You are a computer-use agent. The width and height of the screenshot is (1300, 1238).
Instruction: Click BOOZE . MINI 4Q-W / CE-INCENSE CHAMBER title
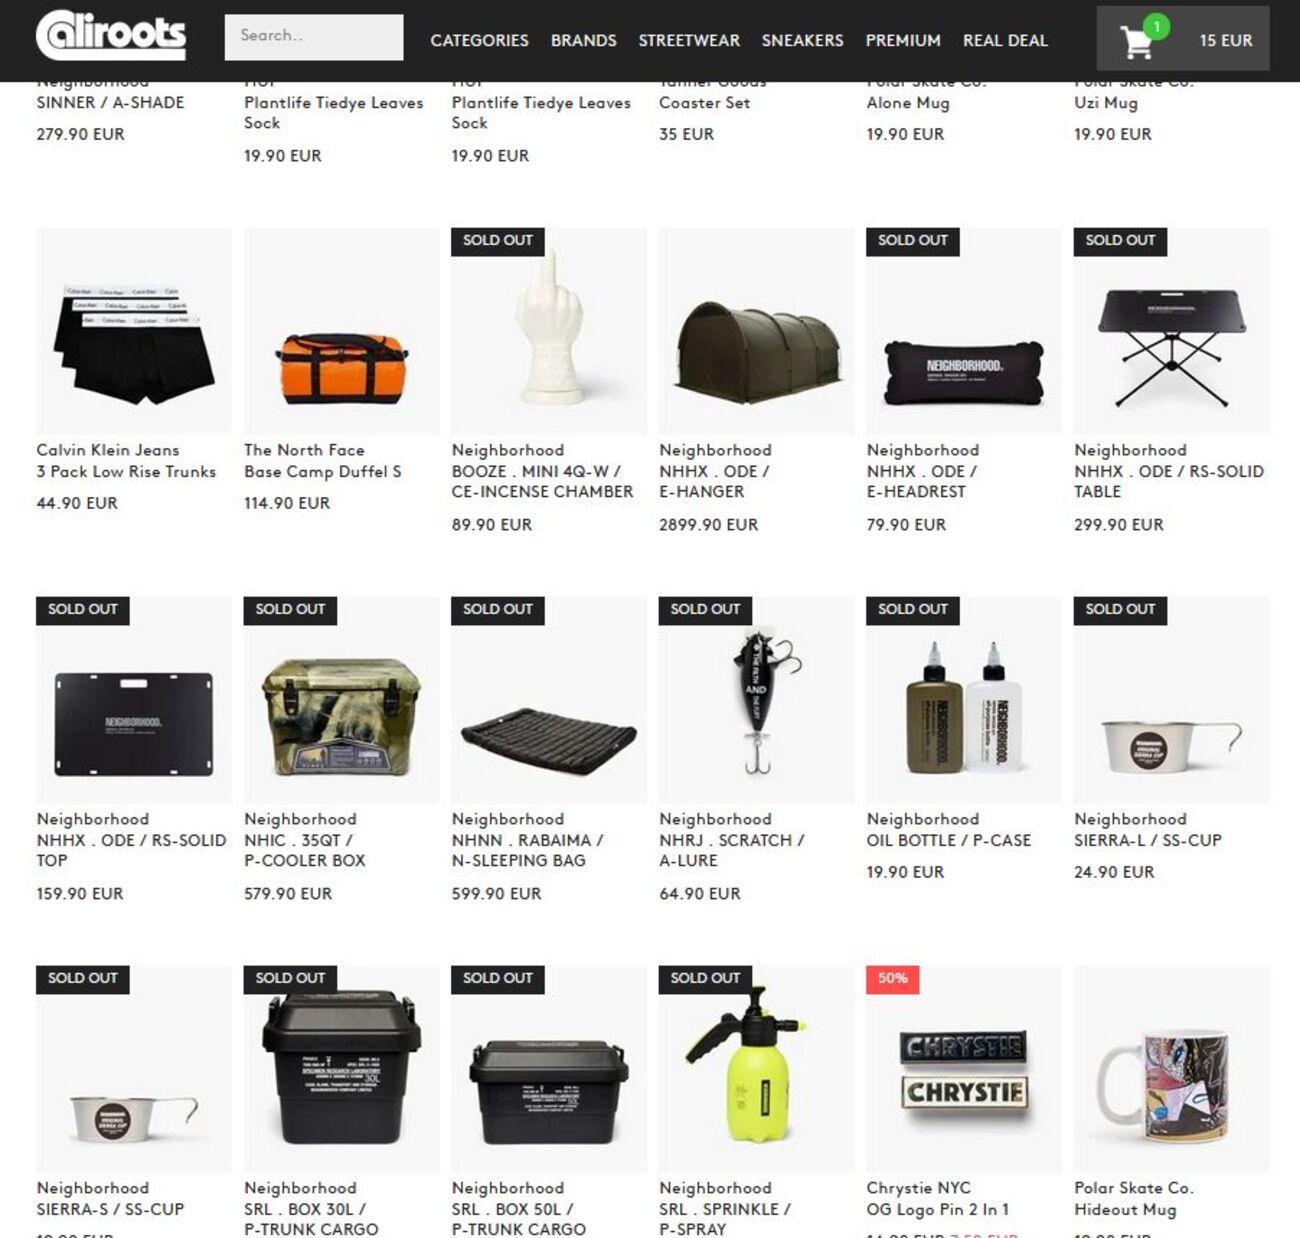[x=542, y=481]
